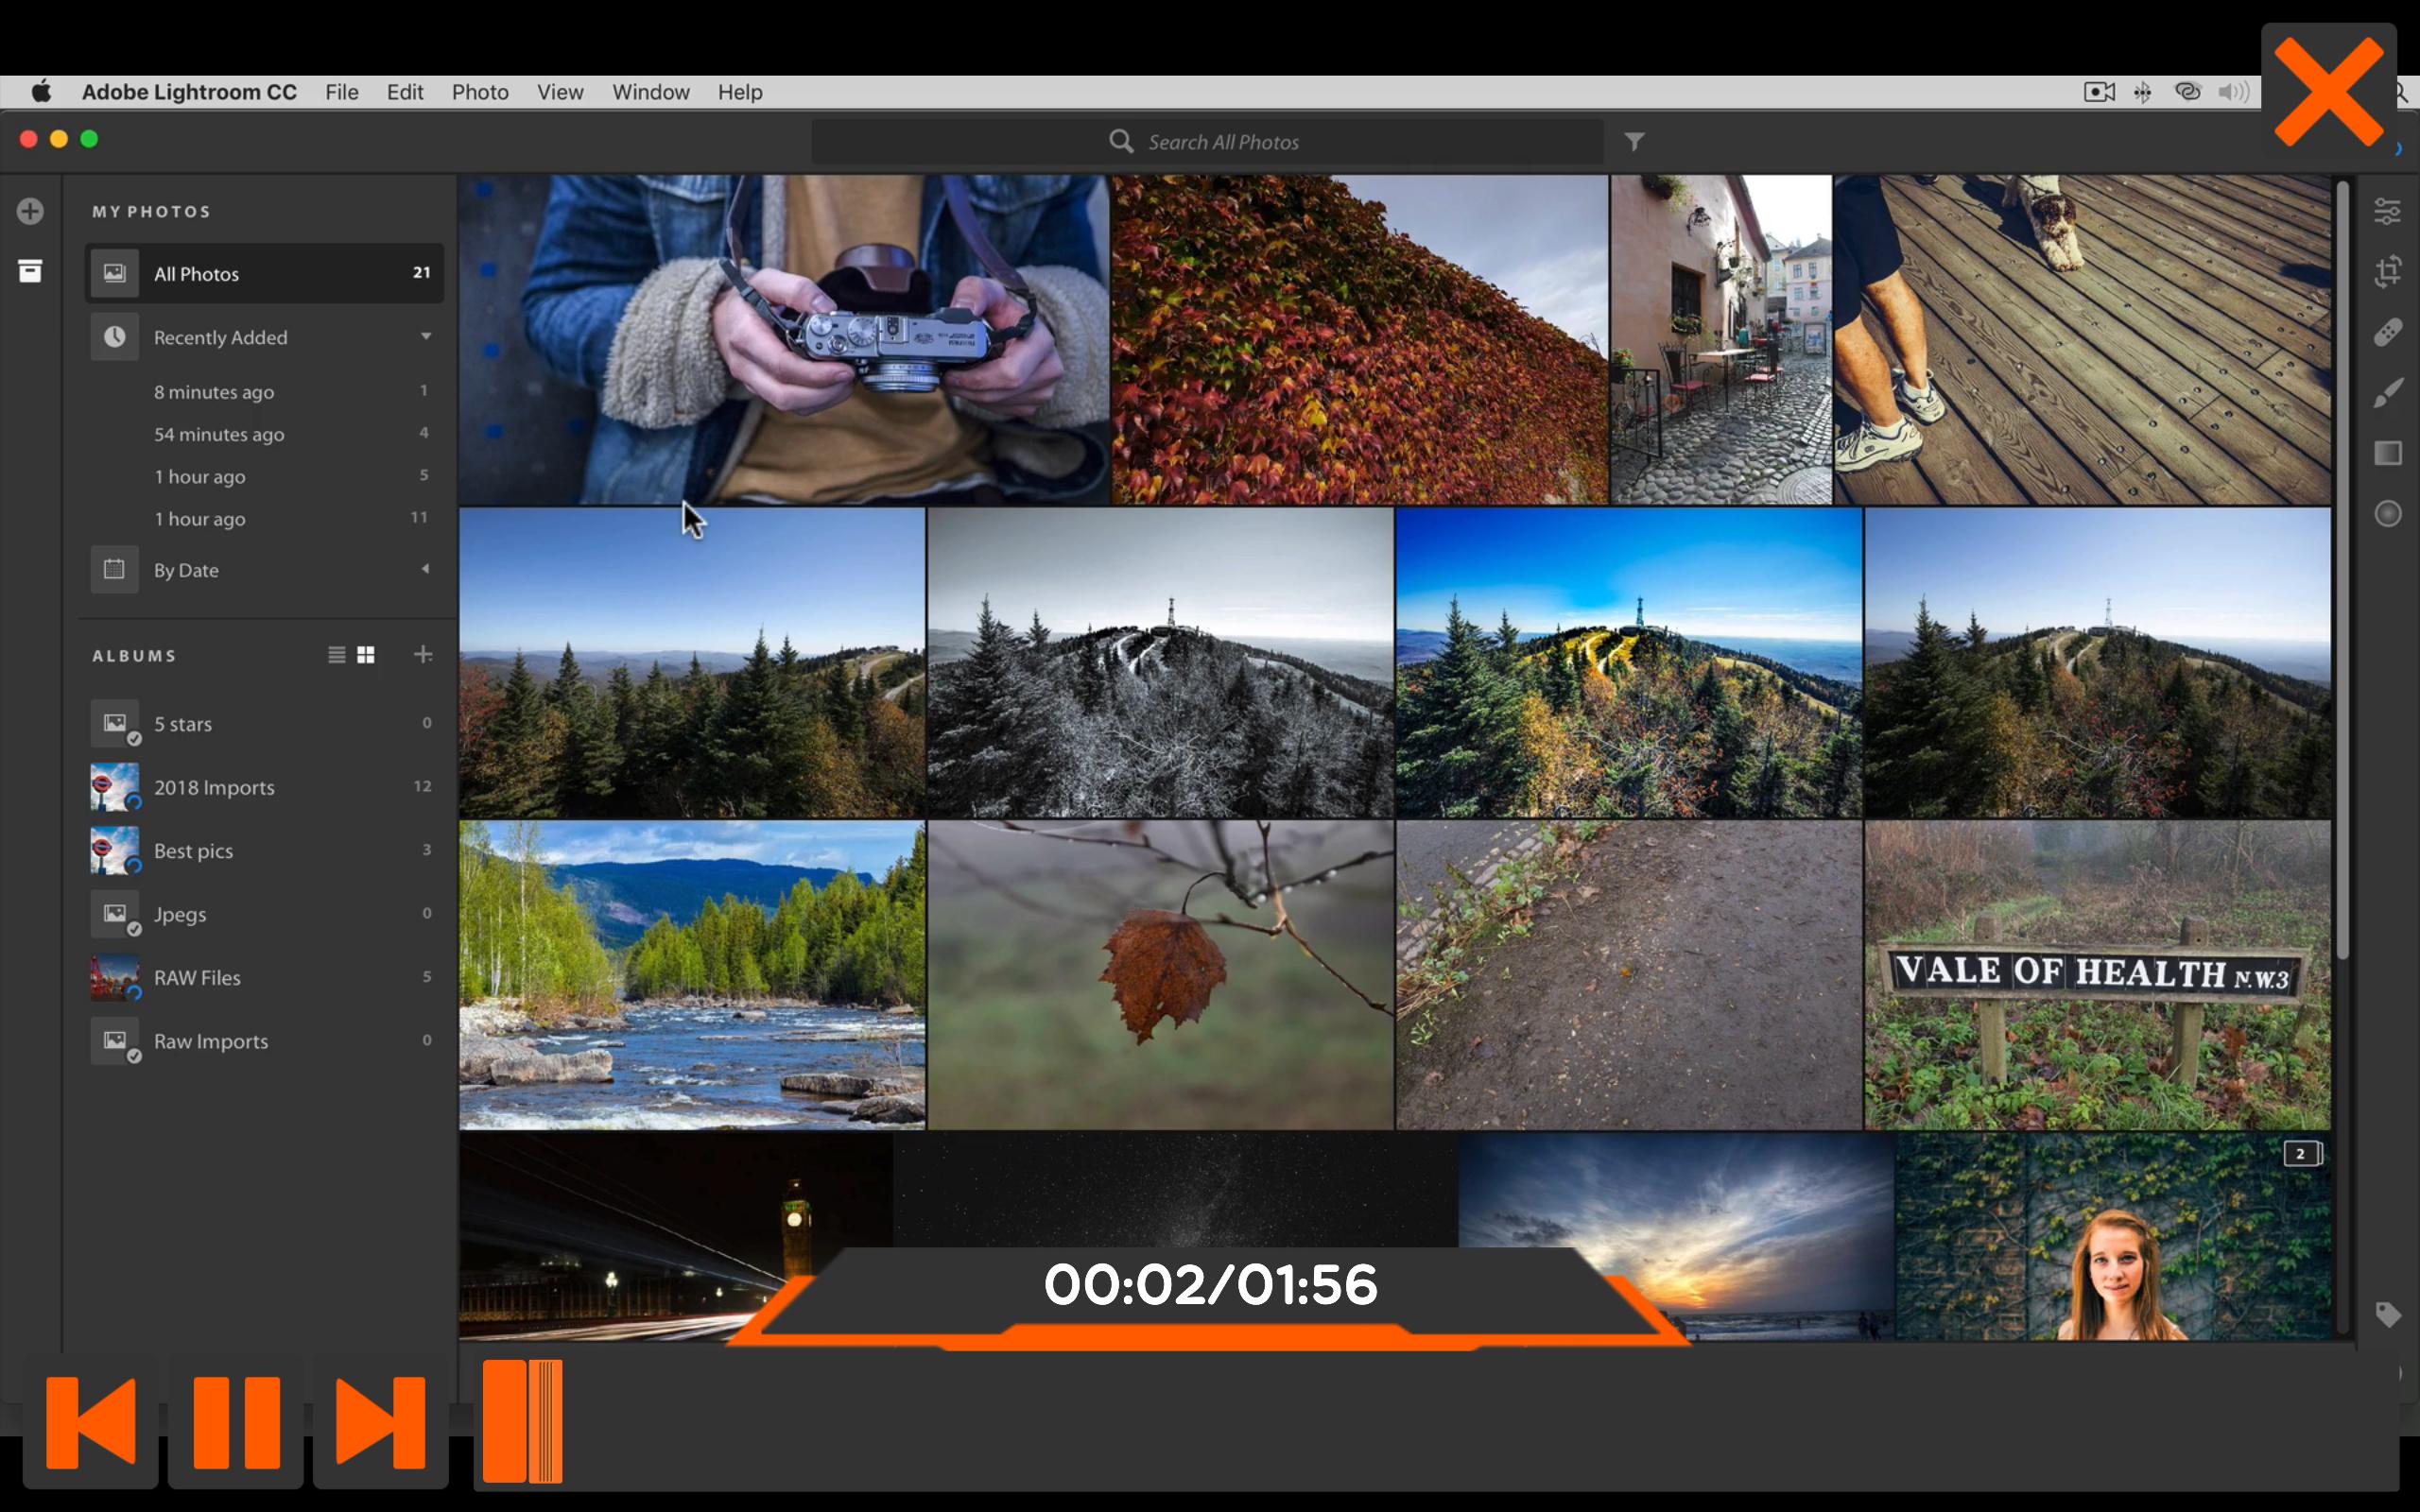Open the Edit sliders panel icon
The width and height of the screenshot is (2420, 1512).
[x=2387, y=211]
